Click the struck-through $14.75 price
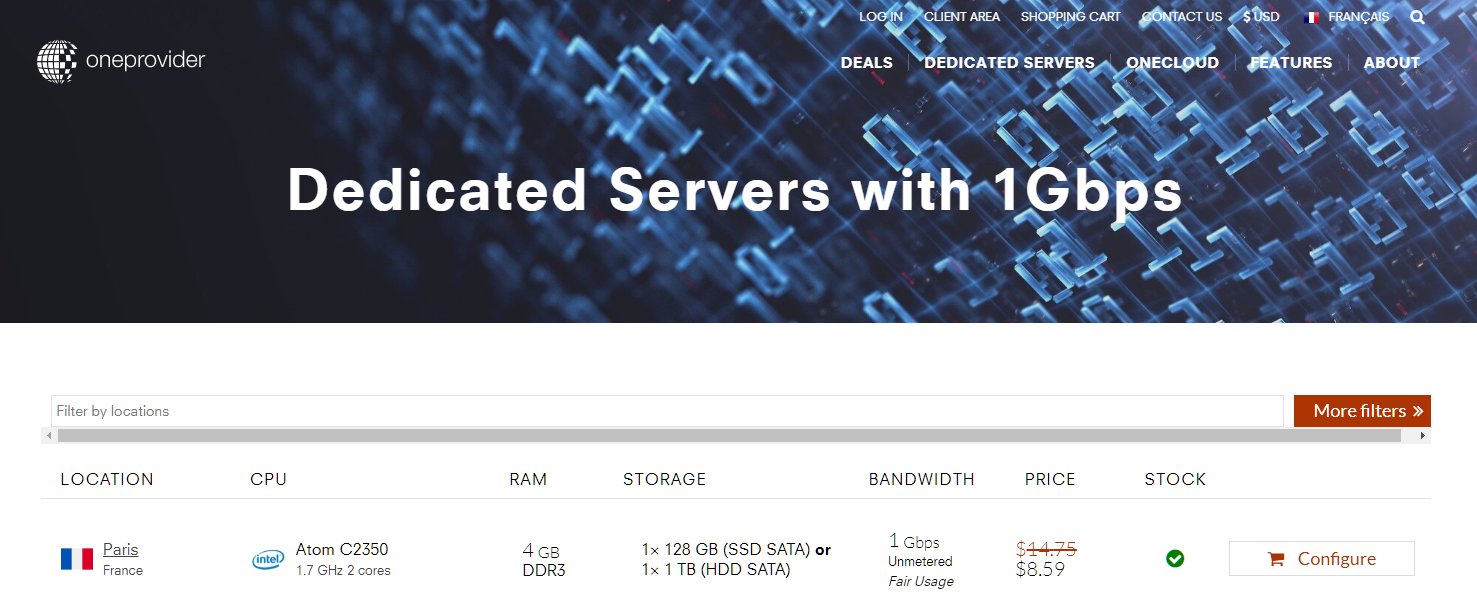The width and height of the screenshot is (1477, 606). pyautogui.click(x=1046, y=548)
